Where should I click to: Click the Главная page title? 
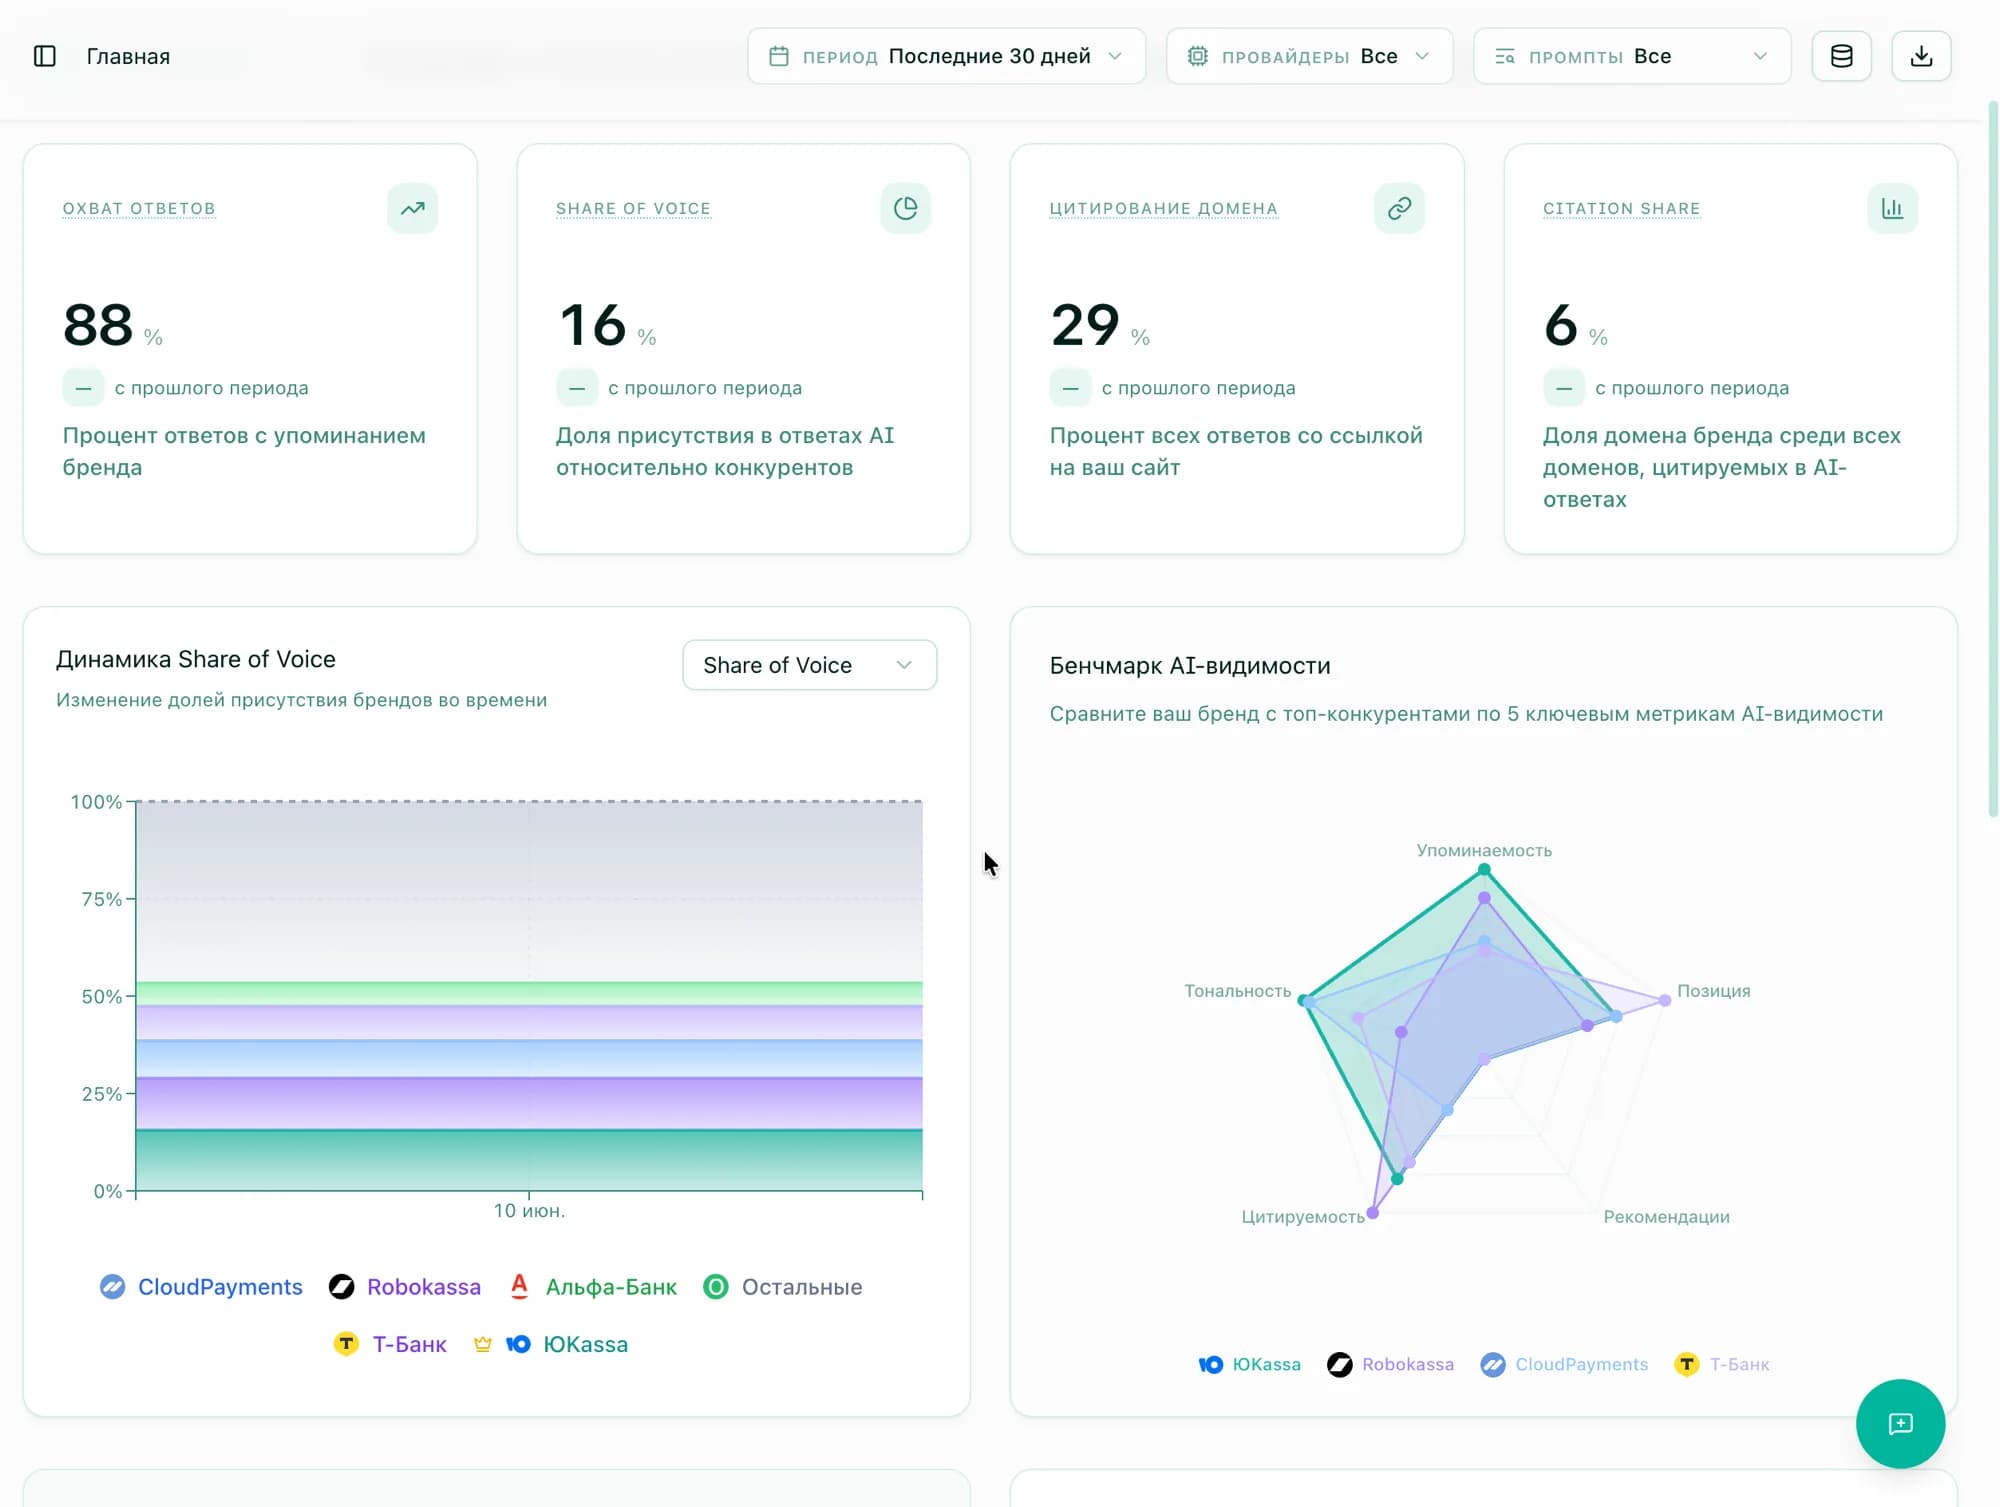point(128,56)
